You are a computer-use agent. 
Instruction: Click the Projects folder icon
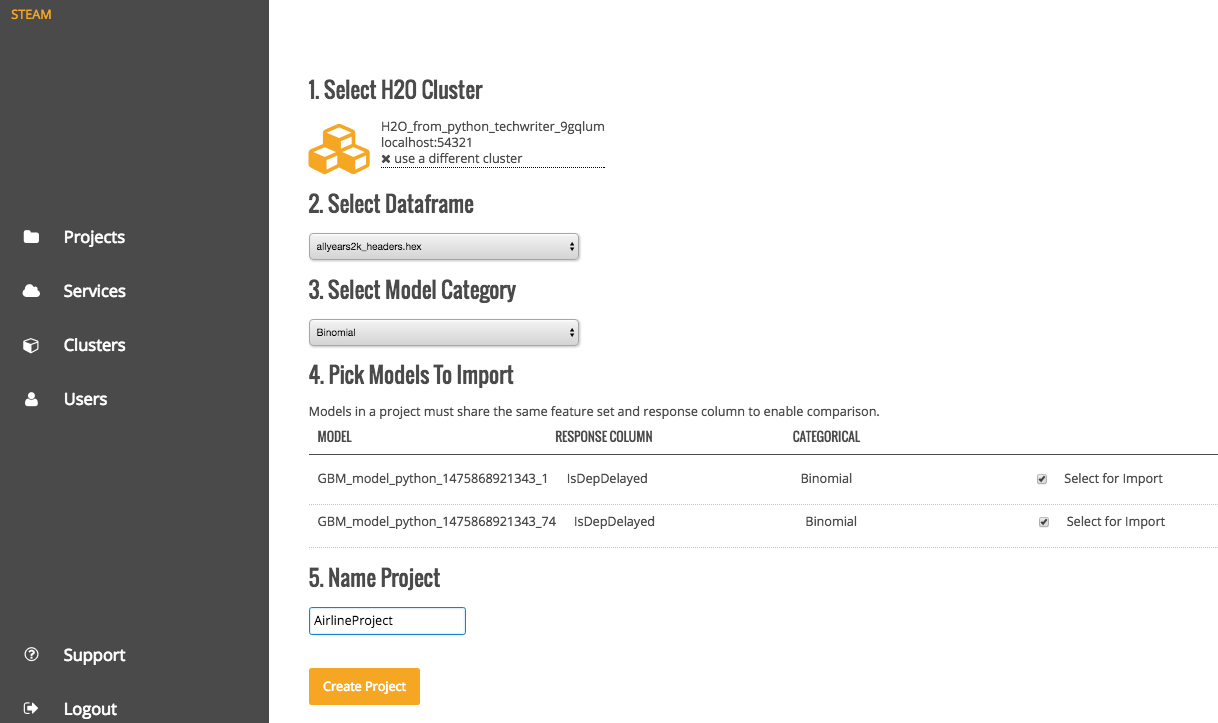pos(31,237)
